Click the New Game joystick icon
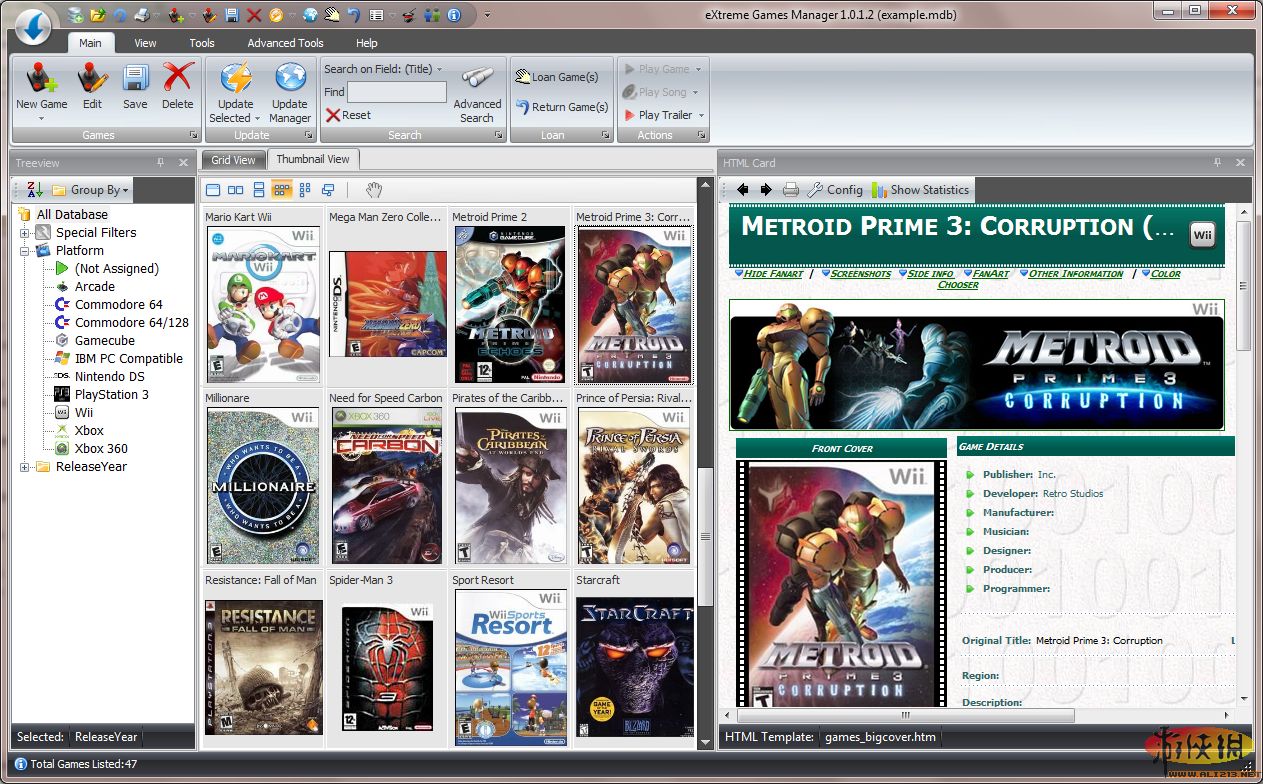This screenshot has width=1263, height=784. (x=41, y=79)
